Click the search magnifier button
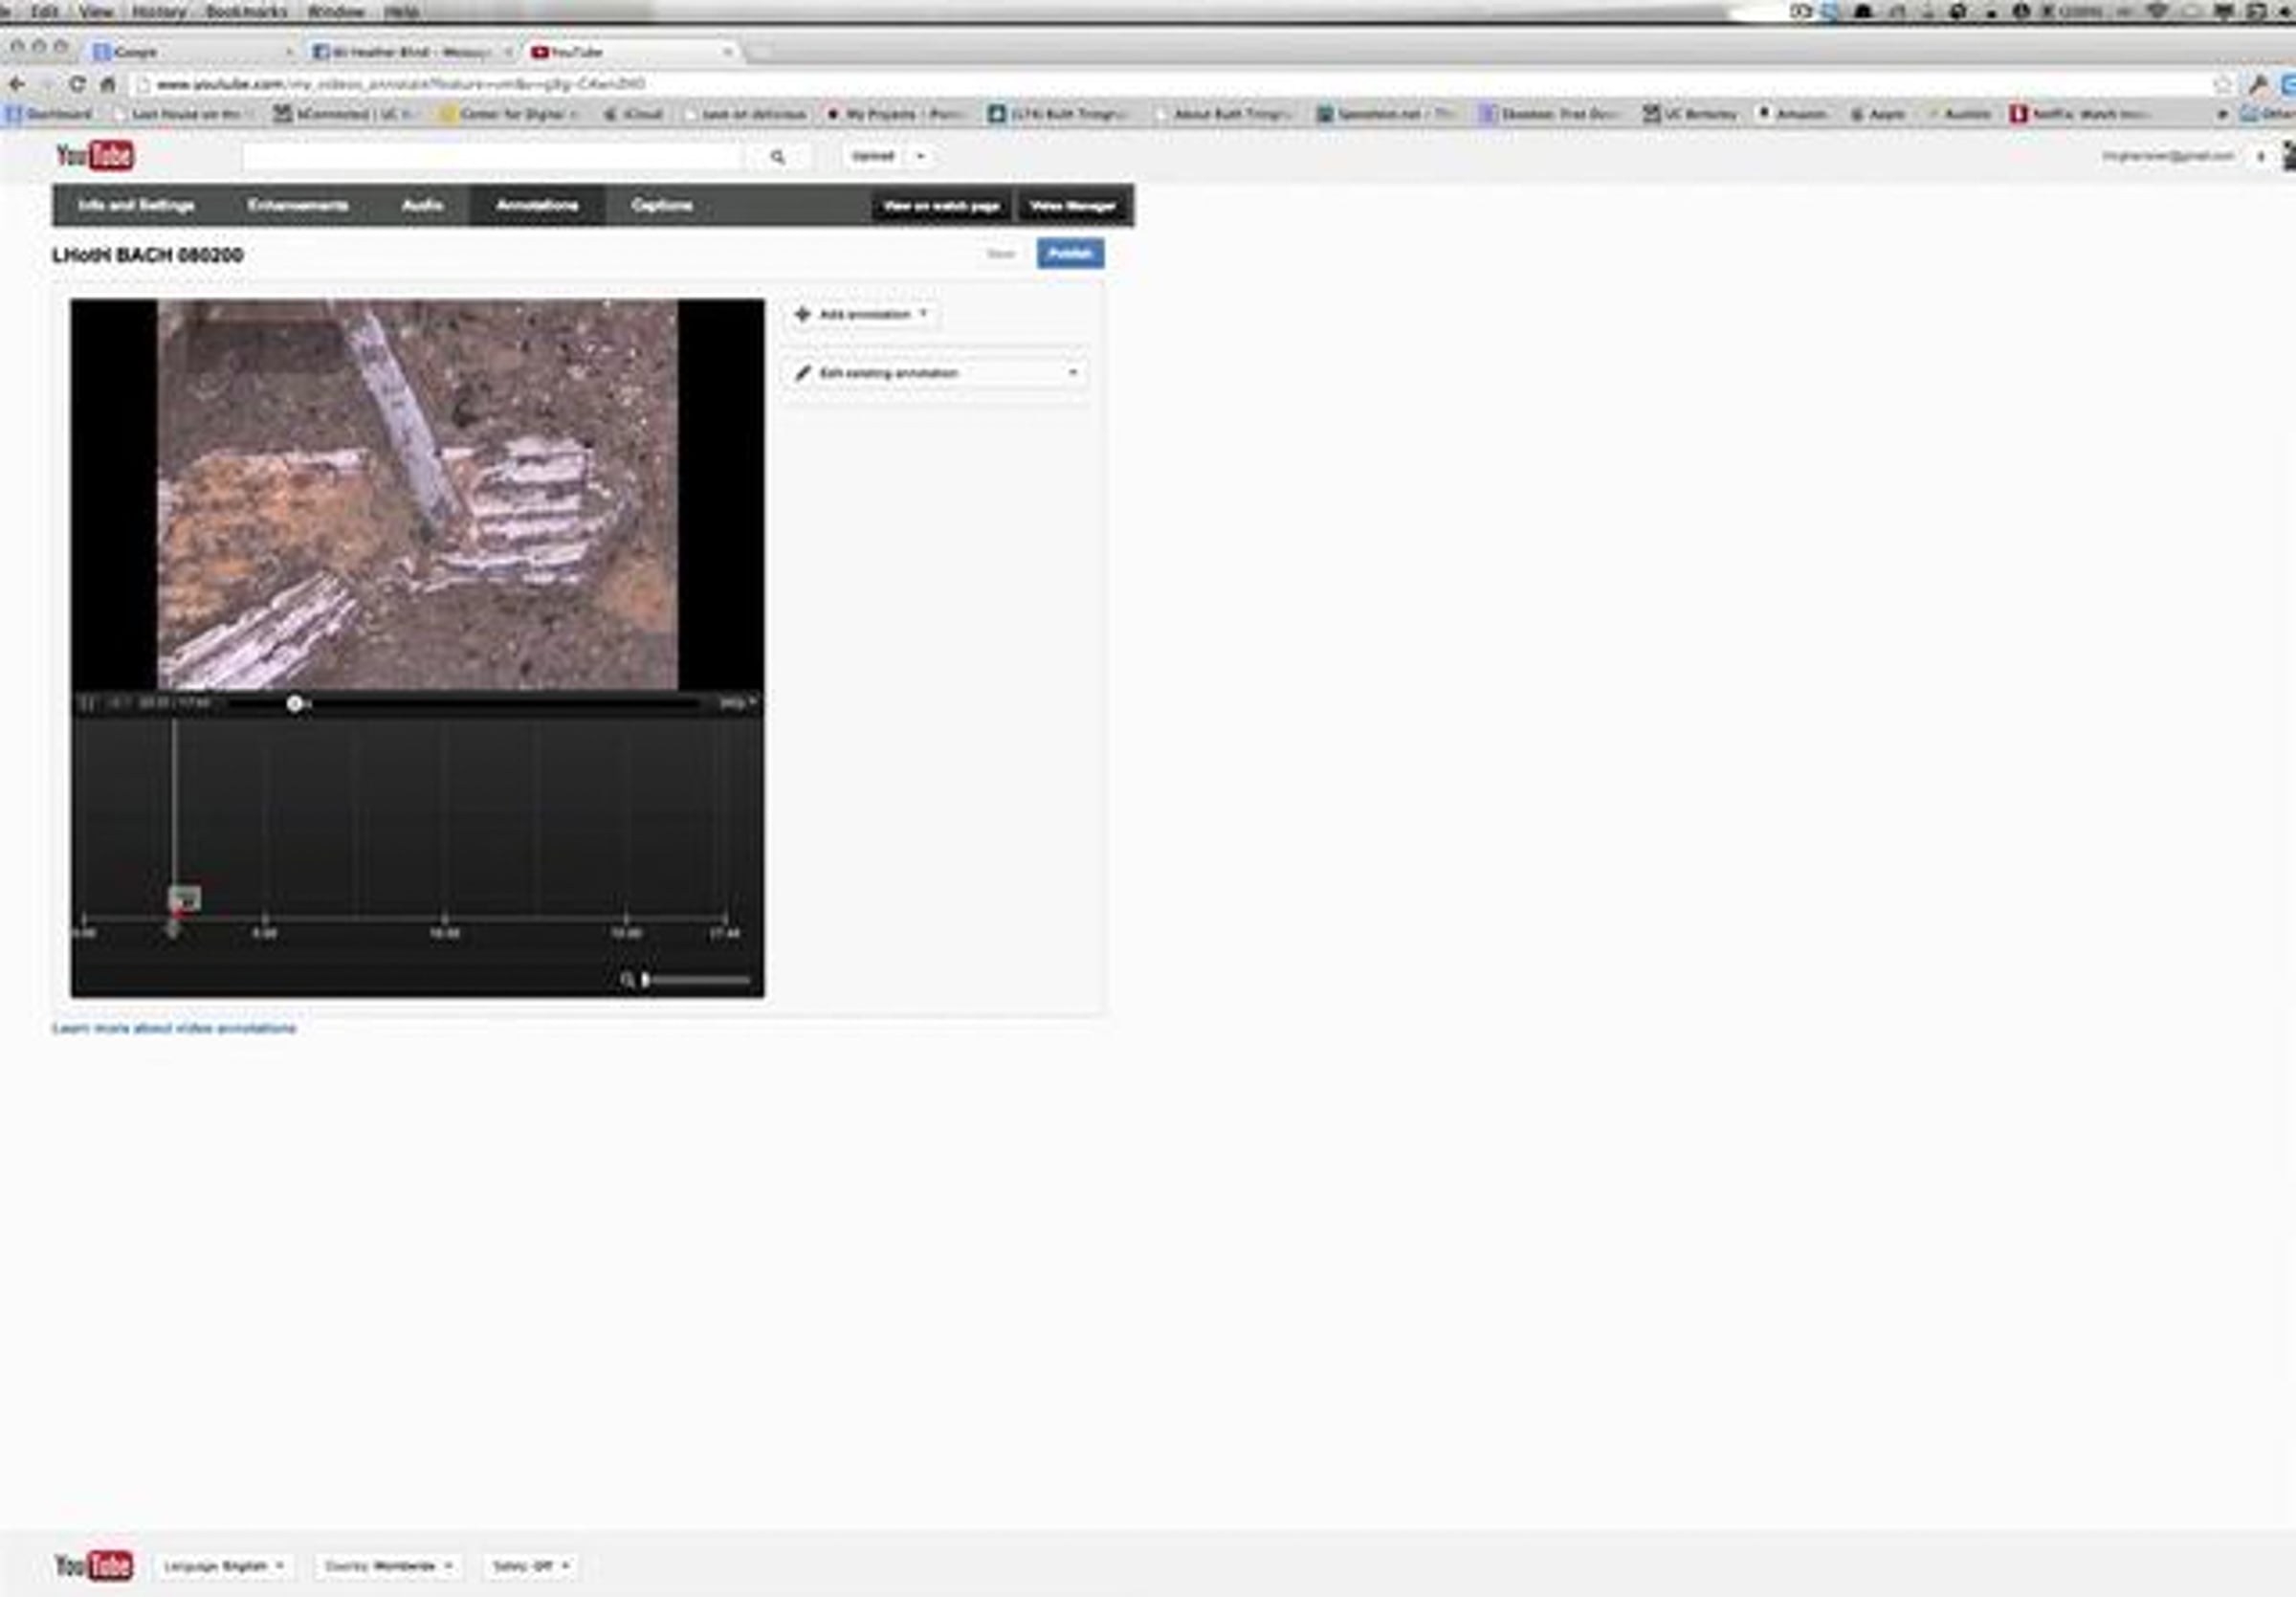The height and width of the screenshot is (1597, 2296). pos(777,157)
